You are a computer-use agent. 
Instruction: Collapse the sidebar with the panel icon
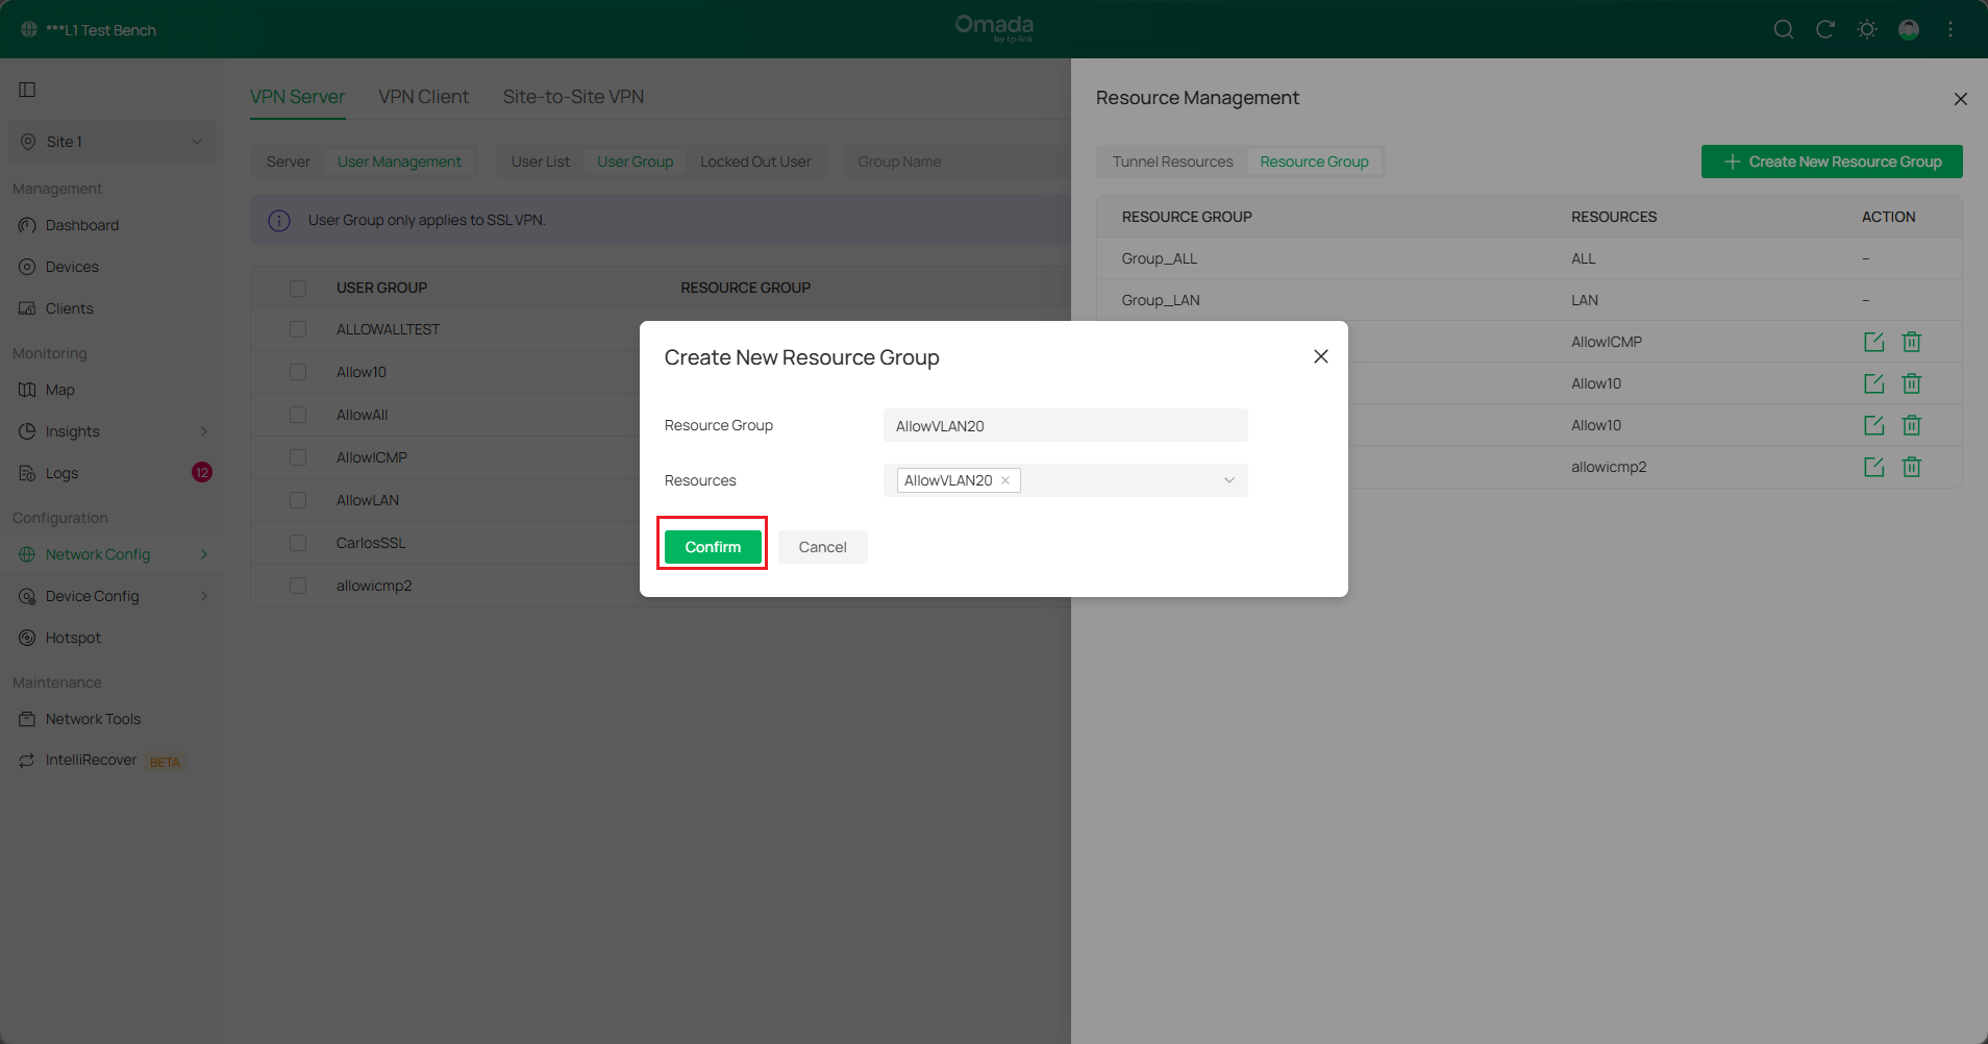pyautogui.click(x=27, y=90)
